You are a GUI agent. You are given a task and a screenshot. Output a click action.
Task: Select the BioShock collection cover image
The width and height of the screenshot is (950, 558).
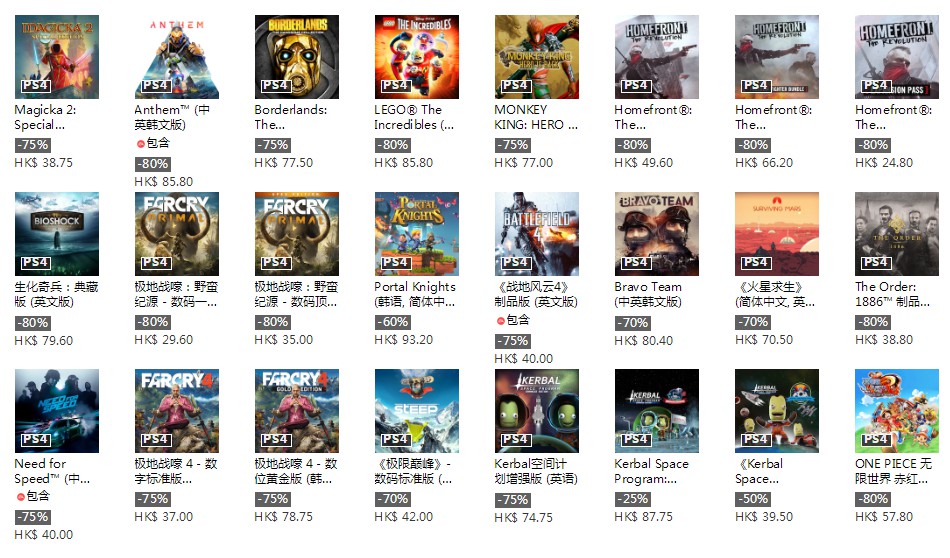click(x=56, y=234)
